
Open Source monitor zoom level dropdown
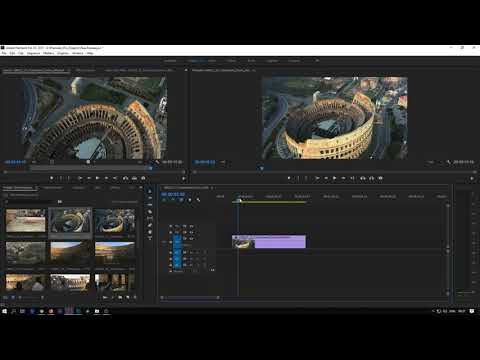(34, 162)
